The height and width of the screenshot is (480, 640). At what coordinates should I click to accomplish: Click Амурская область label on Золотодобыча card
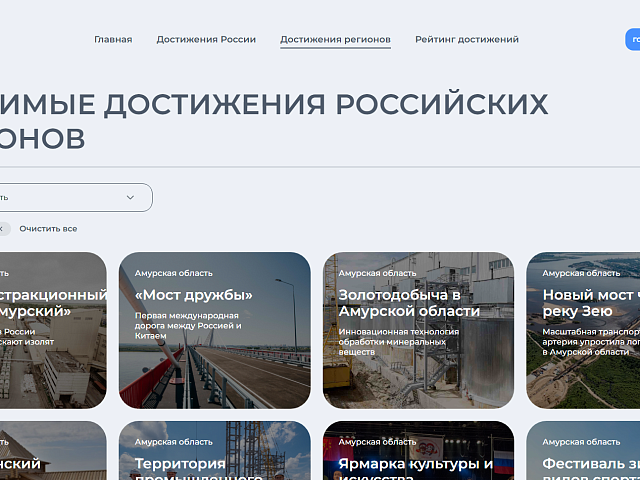click(x=377, y=273)
